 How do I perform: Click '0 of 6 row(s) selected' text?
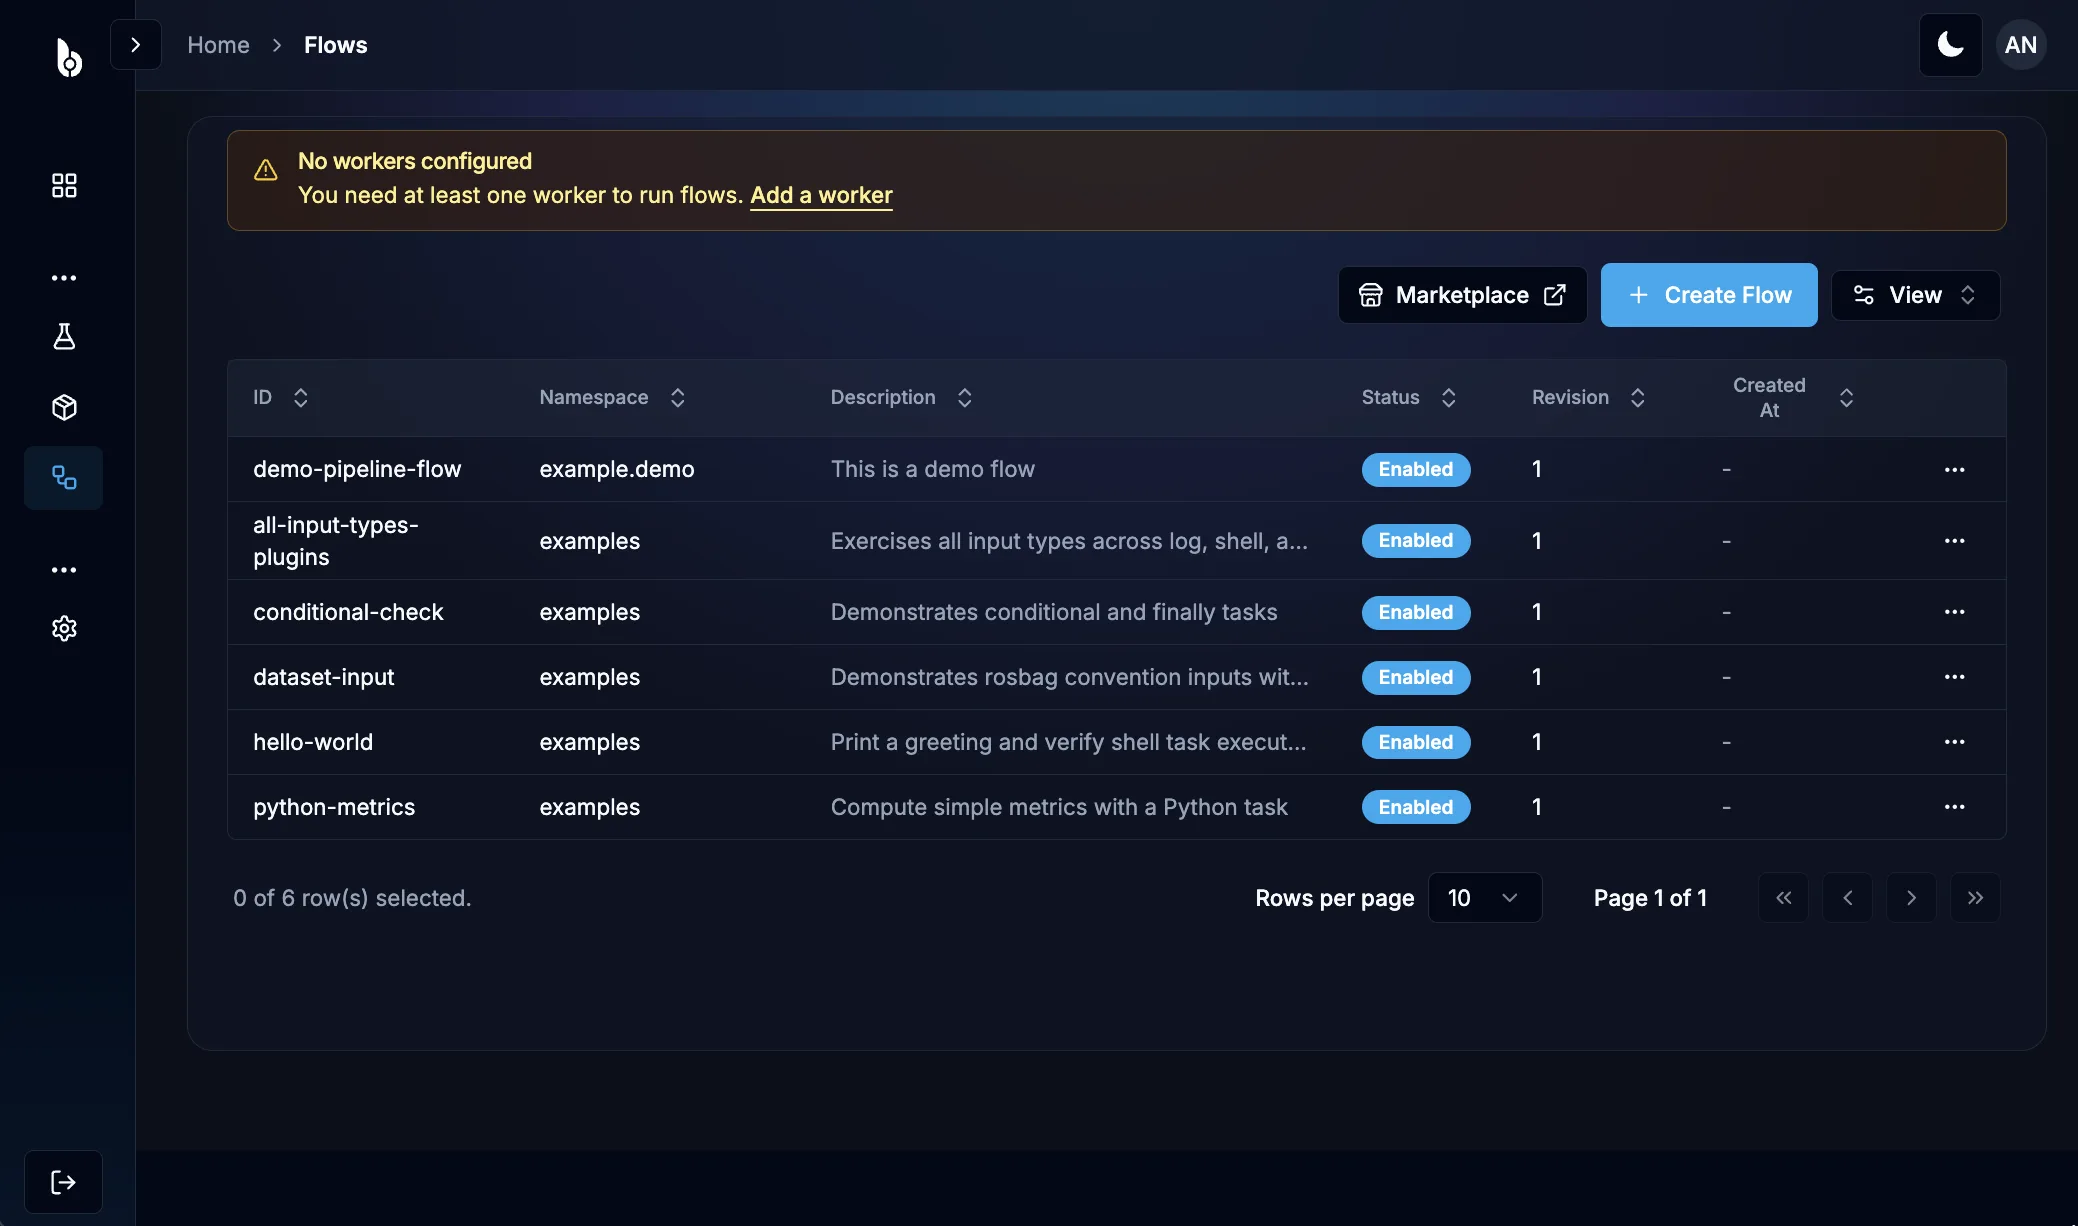pos(352,898)
